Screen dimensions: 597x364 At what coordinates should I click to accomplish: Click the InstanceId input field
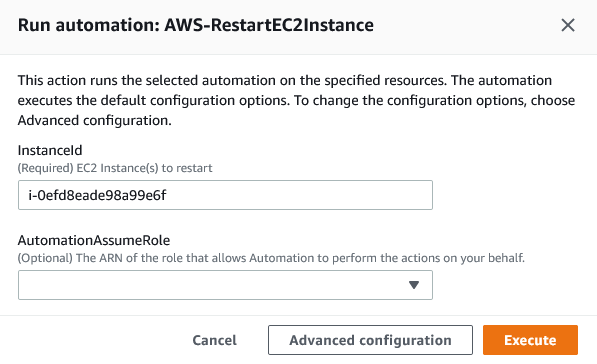tap(225, 195)
